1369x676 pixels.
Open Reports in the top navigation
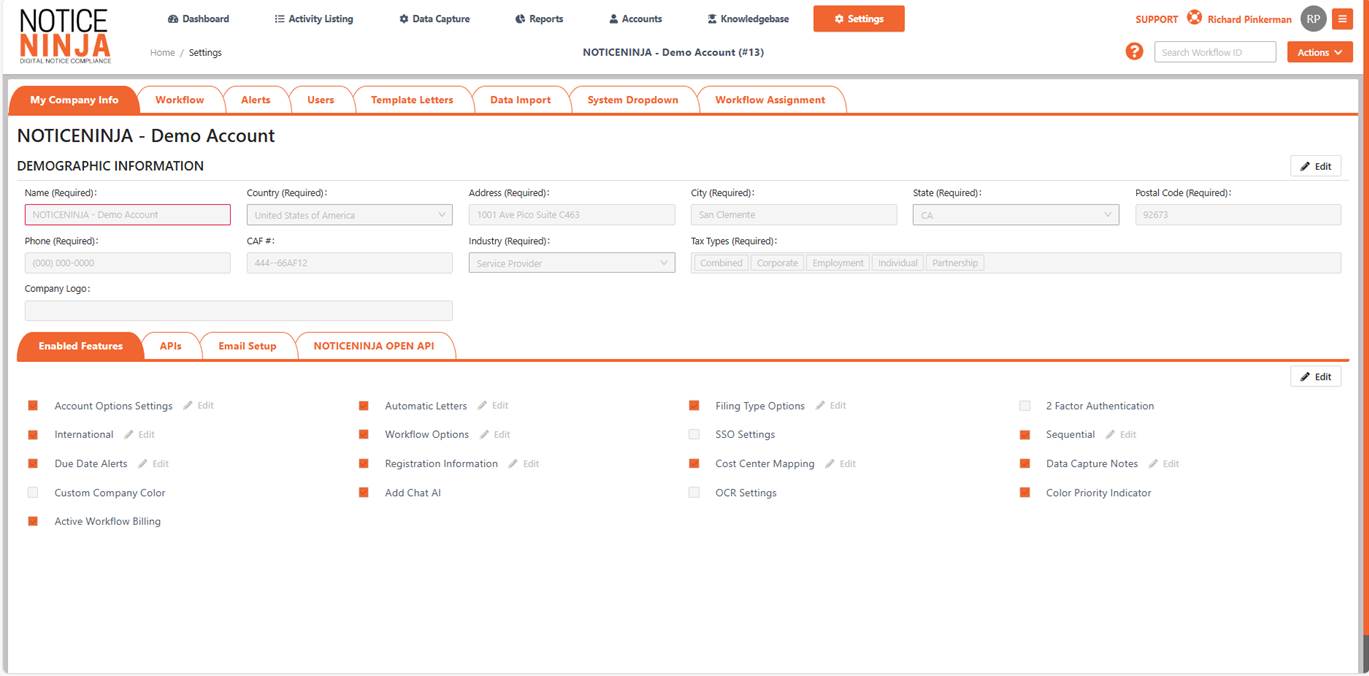pos(539,19)
